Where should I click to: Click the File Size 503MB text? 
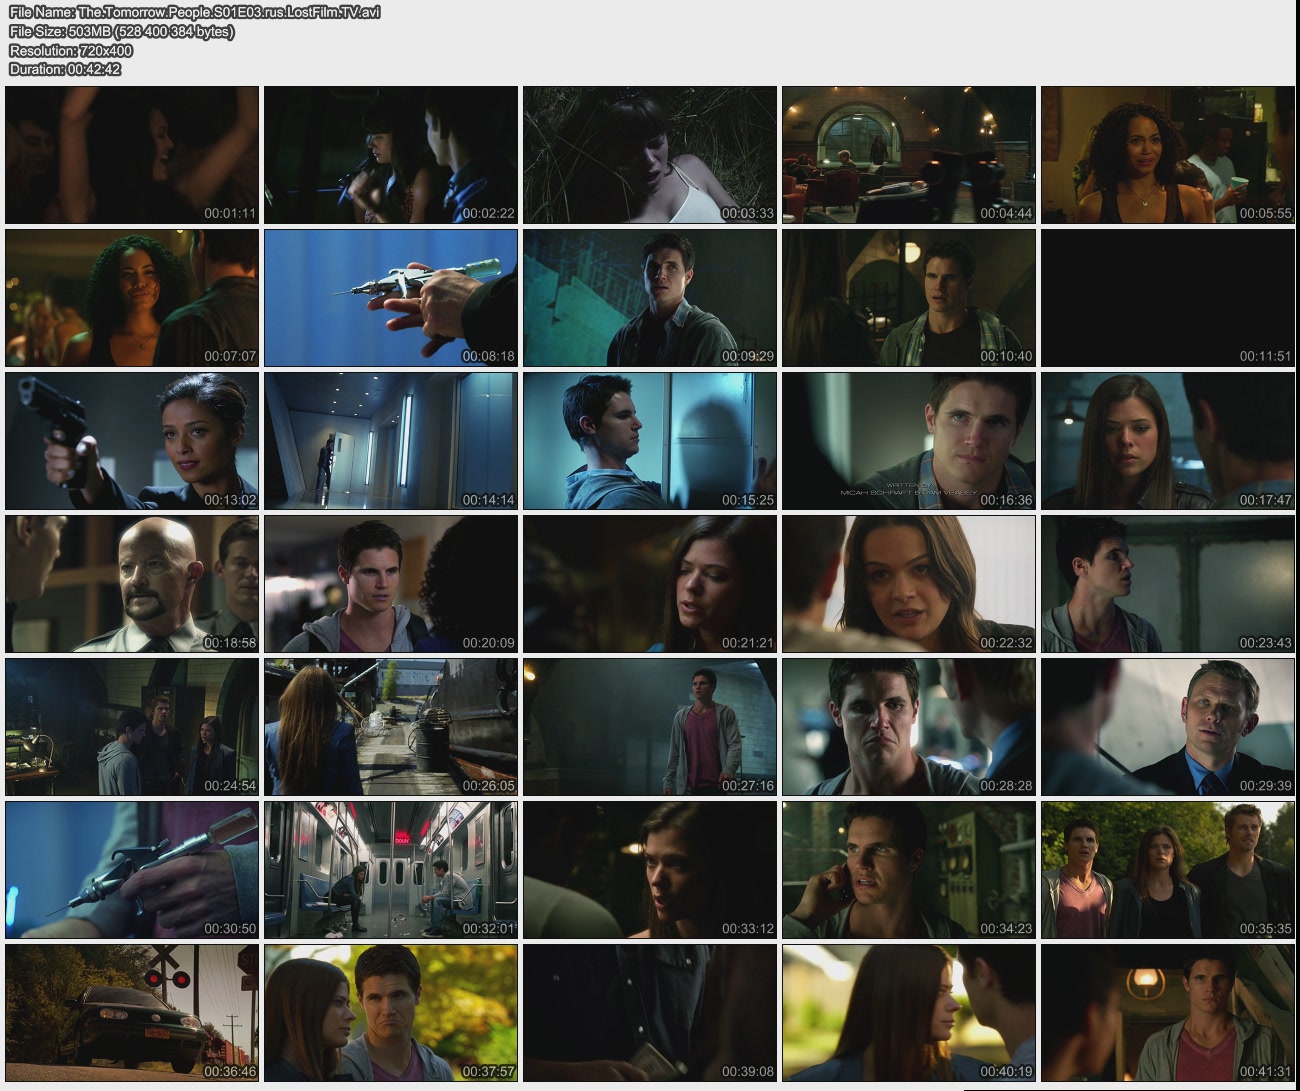[x=122, y=31]
